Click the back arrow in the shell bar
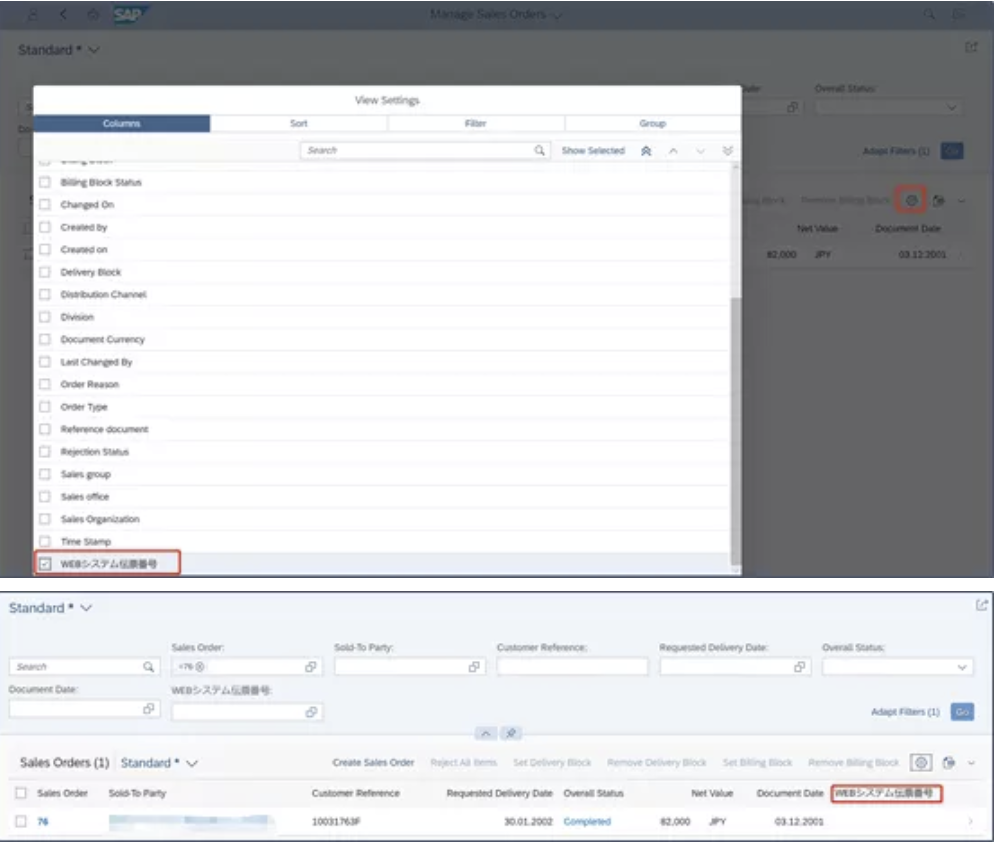 (x=63, y=14)
